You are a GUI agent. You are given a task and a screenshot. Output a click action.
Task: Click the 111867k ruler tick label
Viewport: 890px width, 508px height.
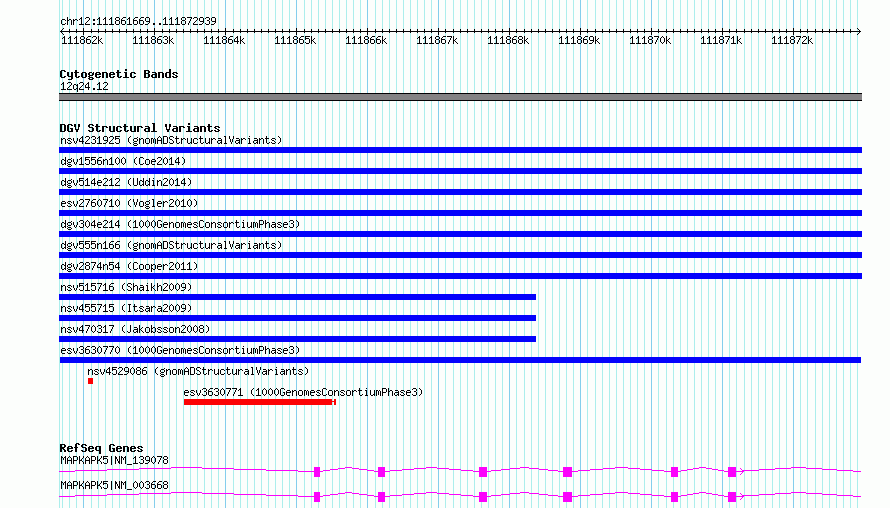point(437,40)
